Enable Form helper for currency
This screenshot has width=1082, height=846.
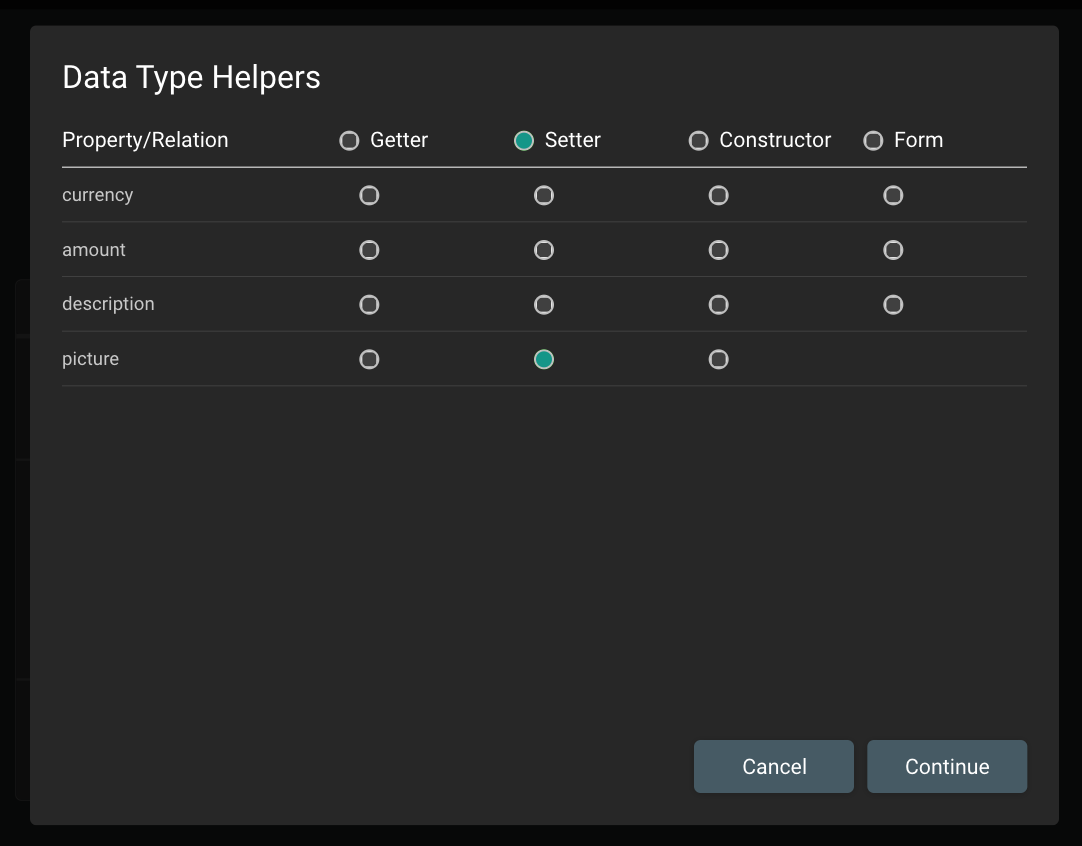click(893, 195)
